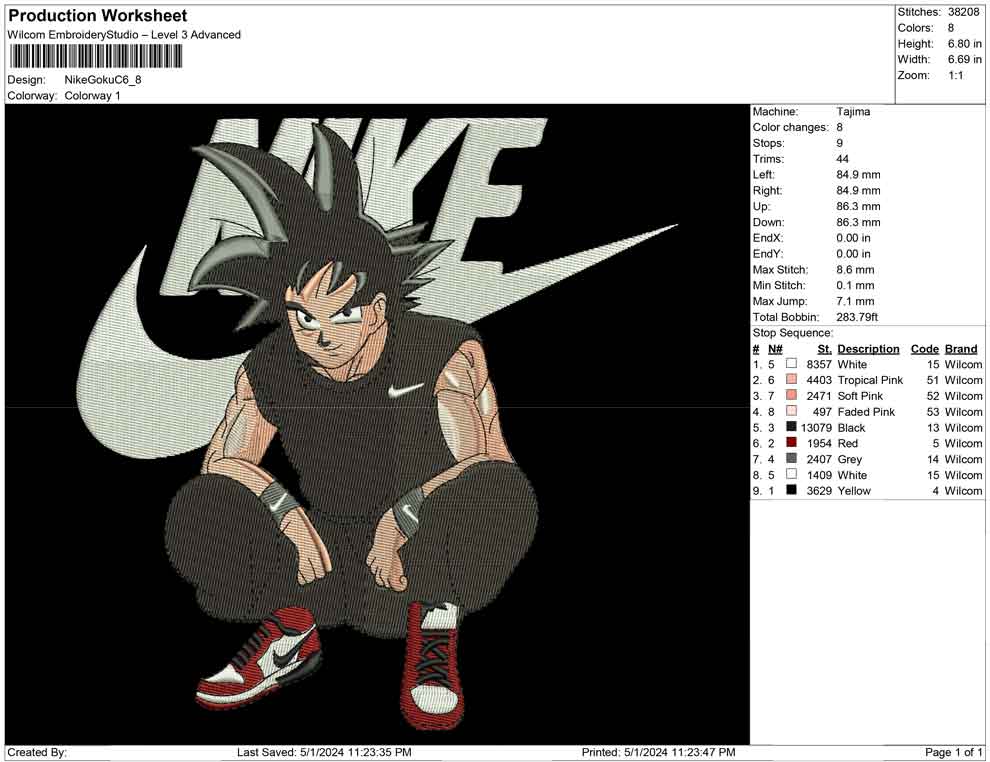
Task: Click the Left value '84.9 mm'
Action: tap(858, 174)
